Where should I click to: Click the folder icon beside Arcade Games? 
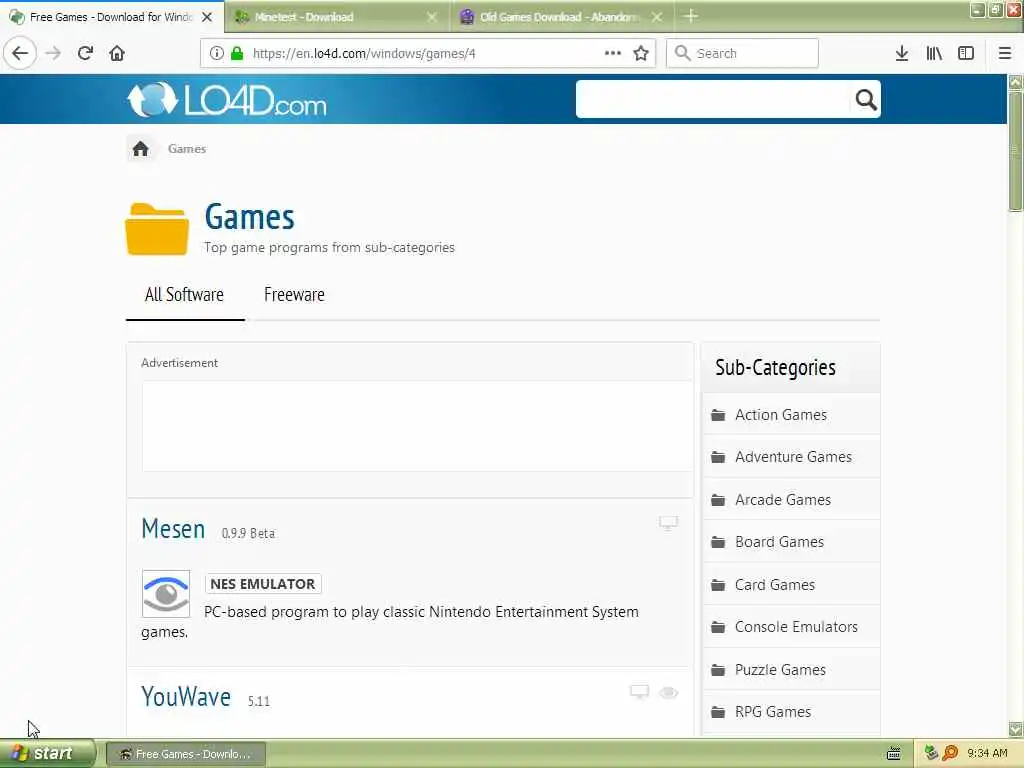coord(718,500)
